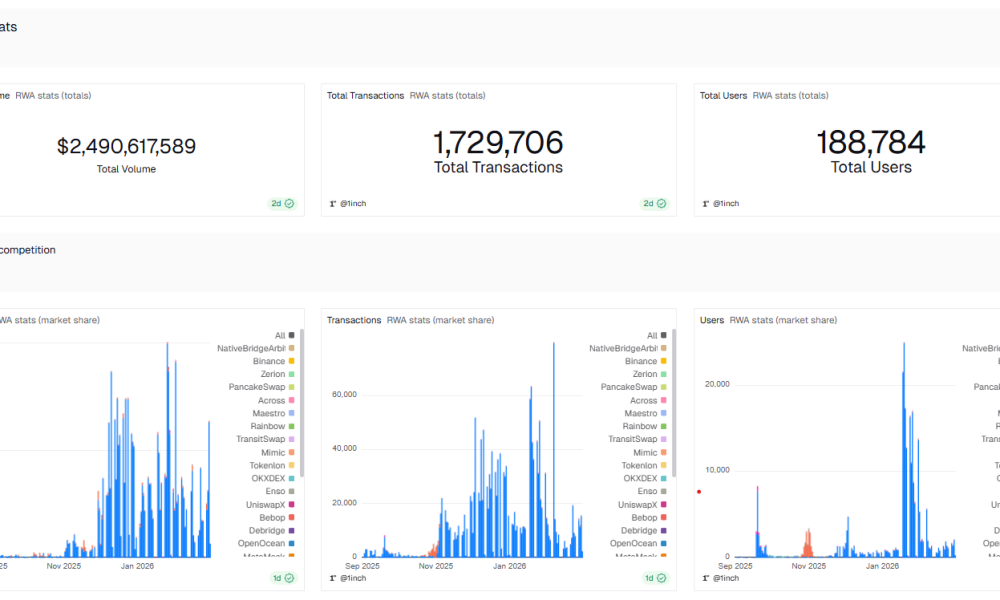The image size is (1000, 600).
Task: Toggle PancakeSwap series in Volume chart legend
Action: [x=256, y=387]
